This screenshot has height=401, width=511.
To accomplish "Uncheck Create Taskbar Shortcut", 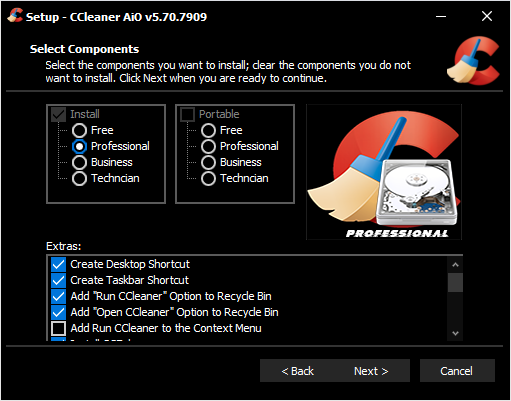I will pos(58,280).
